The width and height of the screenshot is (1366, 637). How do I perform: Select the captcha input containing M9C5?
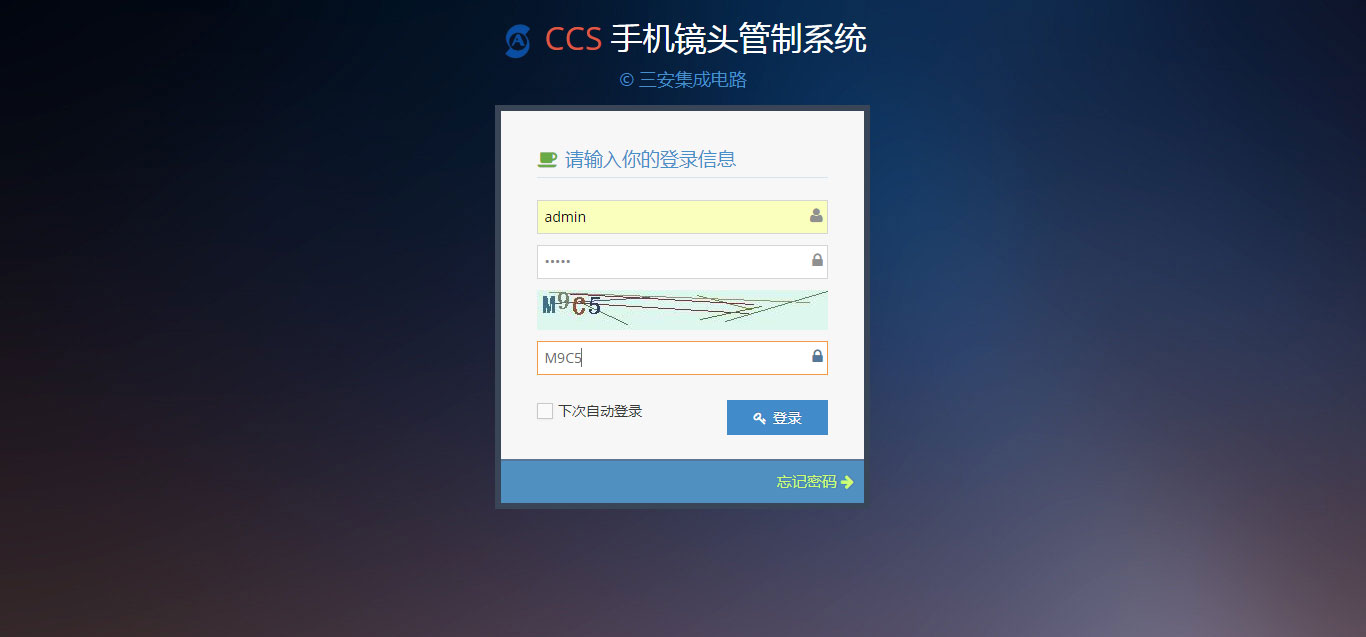(x=682, y=358)
